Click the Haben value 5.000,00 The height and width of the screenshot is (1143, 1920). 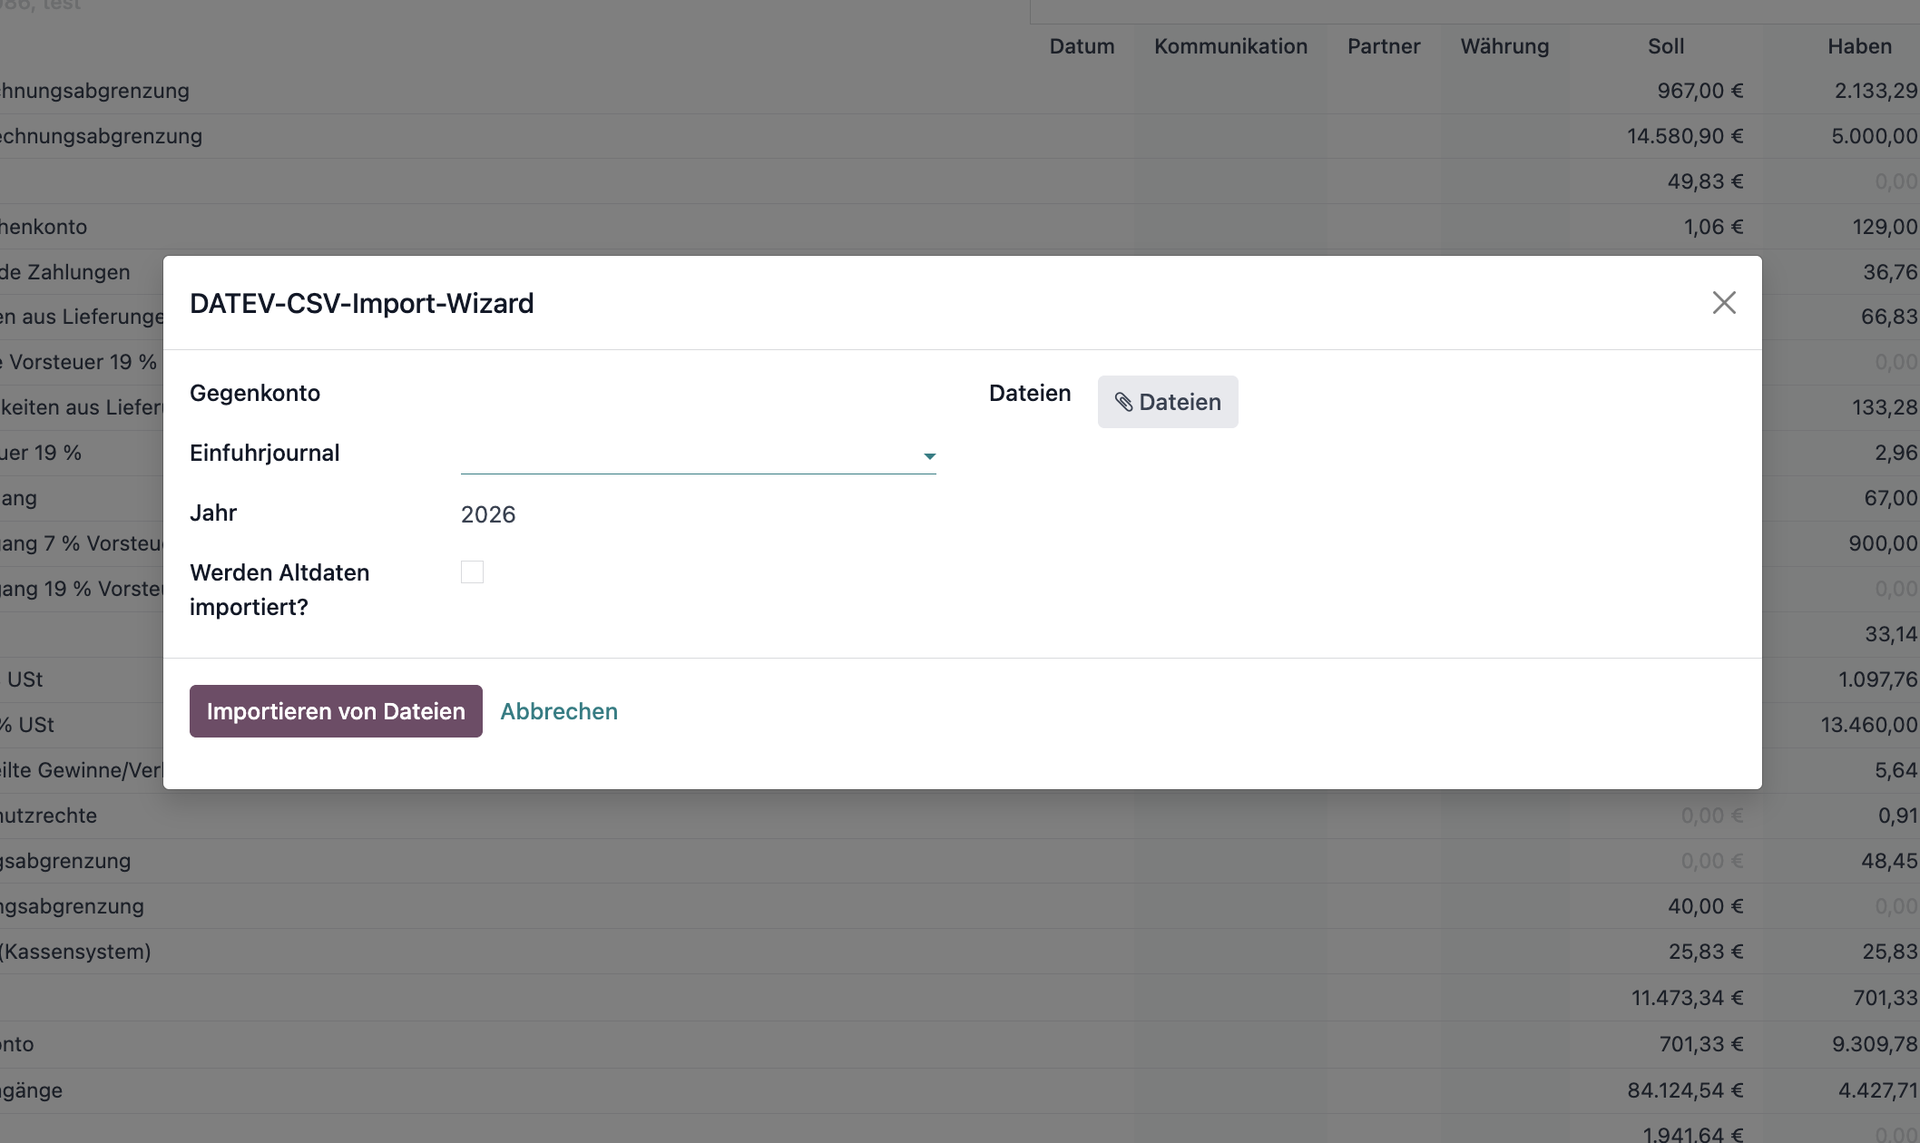[x=1874, y=136]
